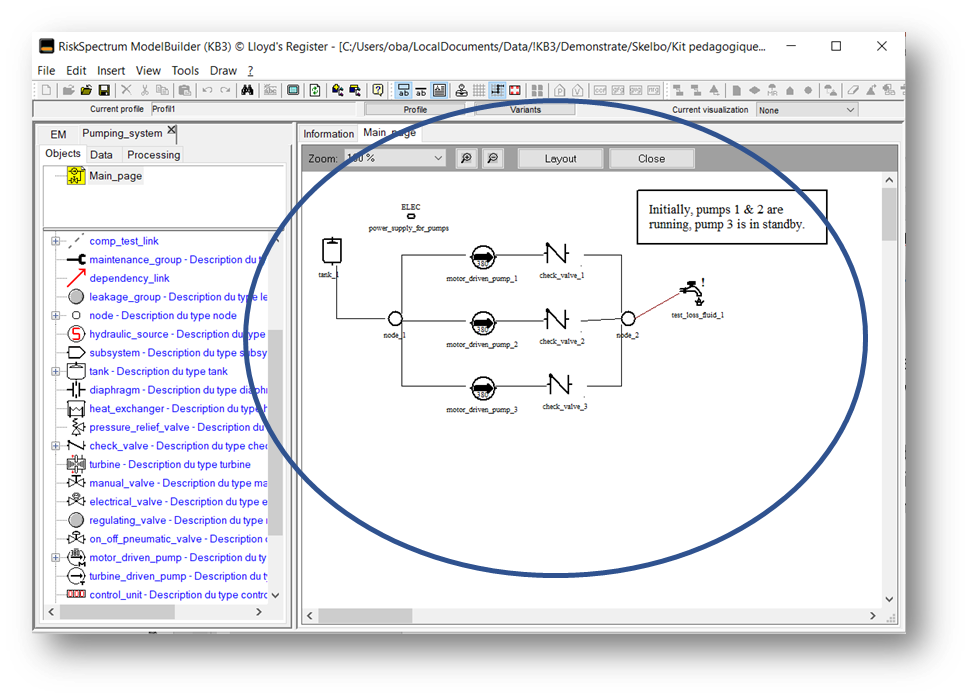Click the yellow question mark help icon

(378, 90)
